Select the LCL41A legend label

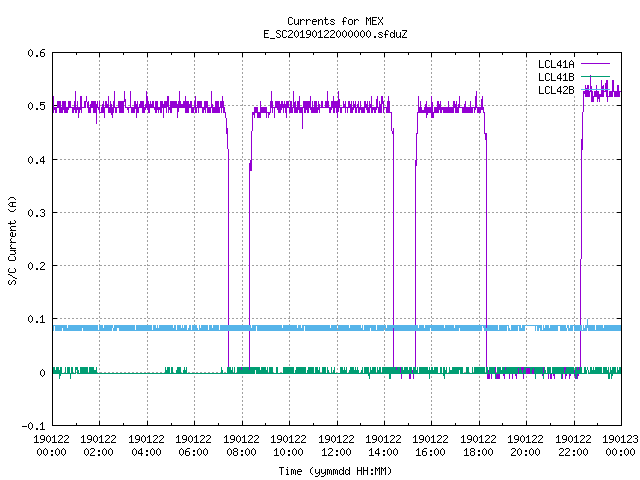point(556,64)
